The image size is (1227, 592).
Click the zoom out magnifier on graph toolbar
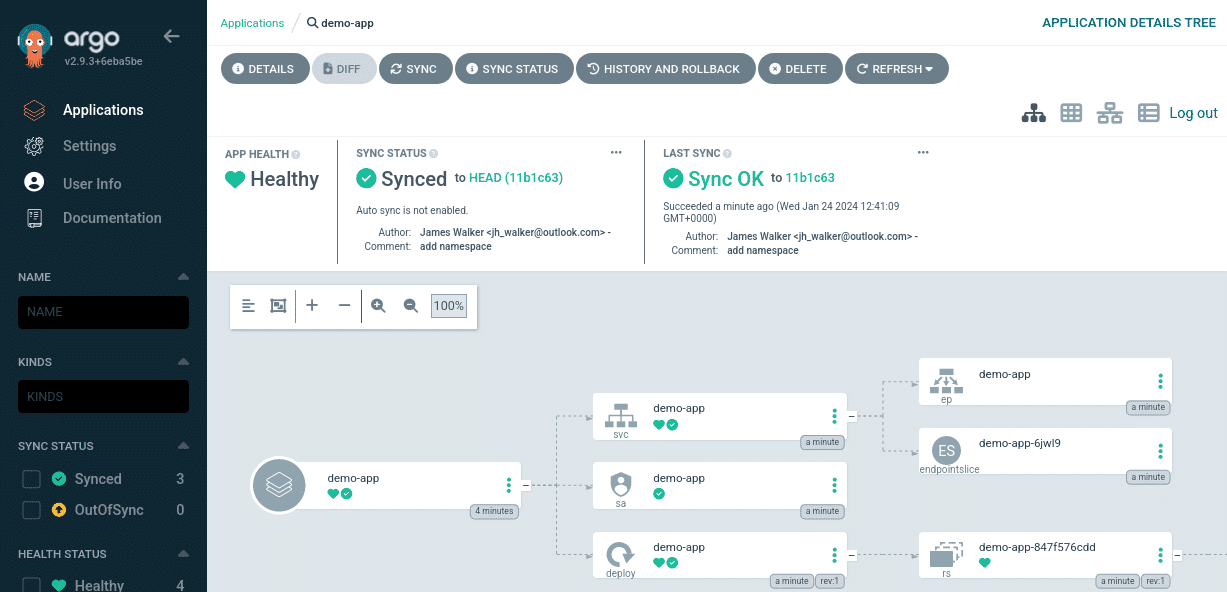pos(410,305)
